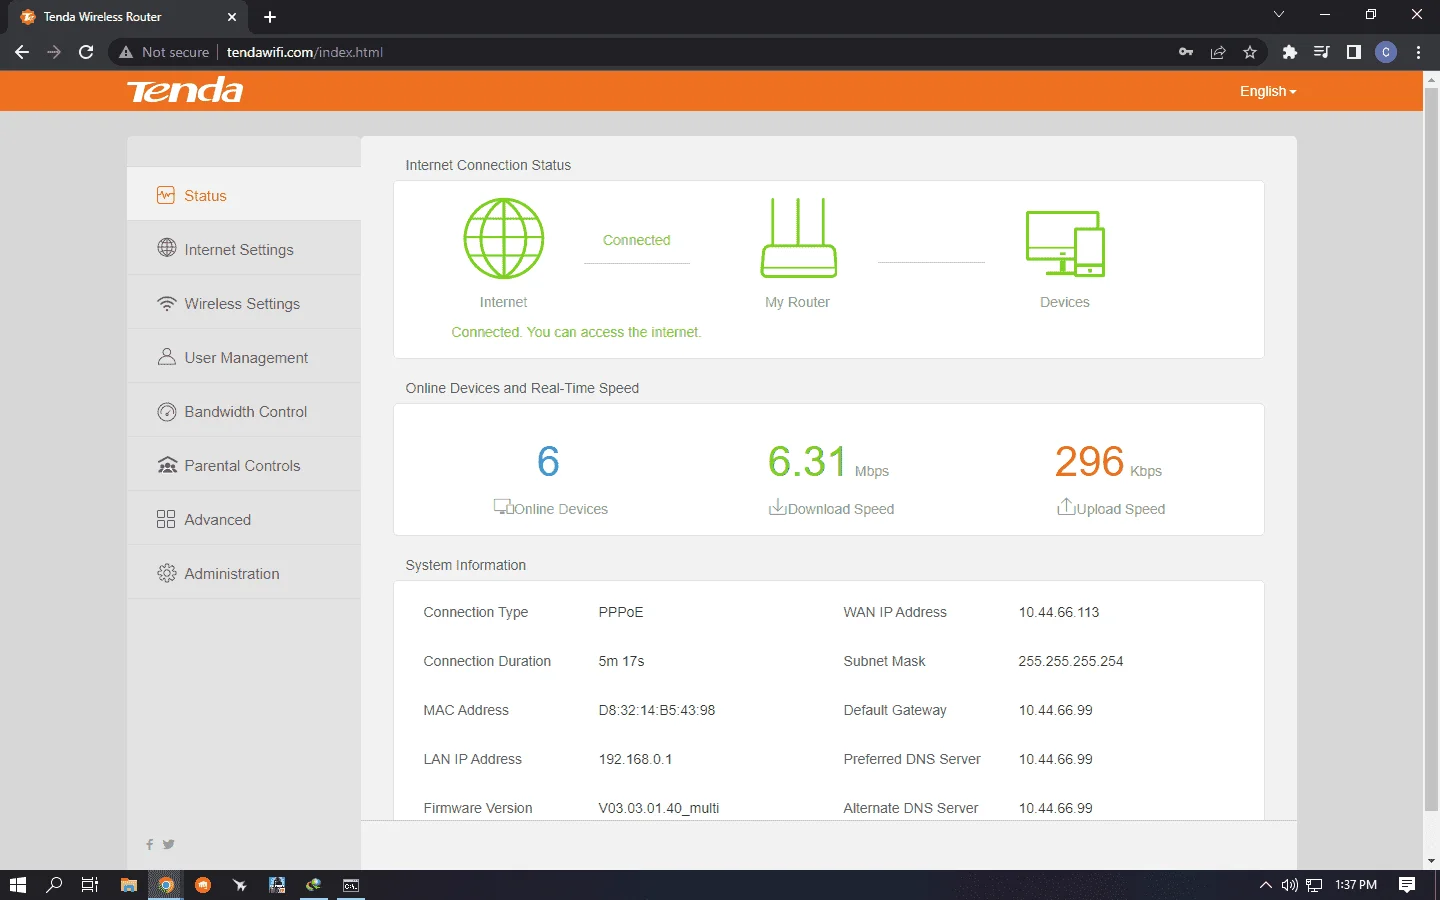Image resolution: width=1440 pixels, height=900 pixels.
Task: Click the 6.31 Mbps download speed value
Action: tap(828, 462)
